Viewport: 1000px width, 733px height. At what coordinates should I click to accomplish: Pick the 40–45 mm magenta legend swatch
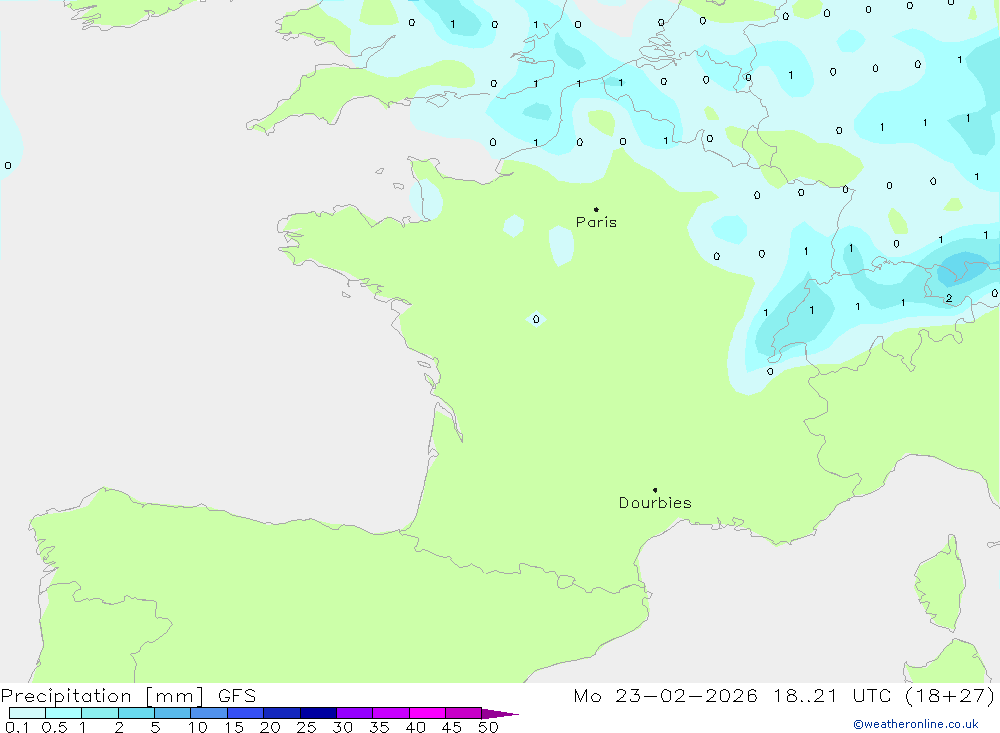click(427, 713)
